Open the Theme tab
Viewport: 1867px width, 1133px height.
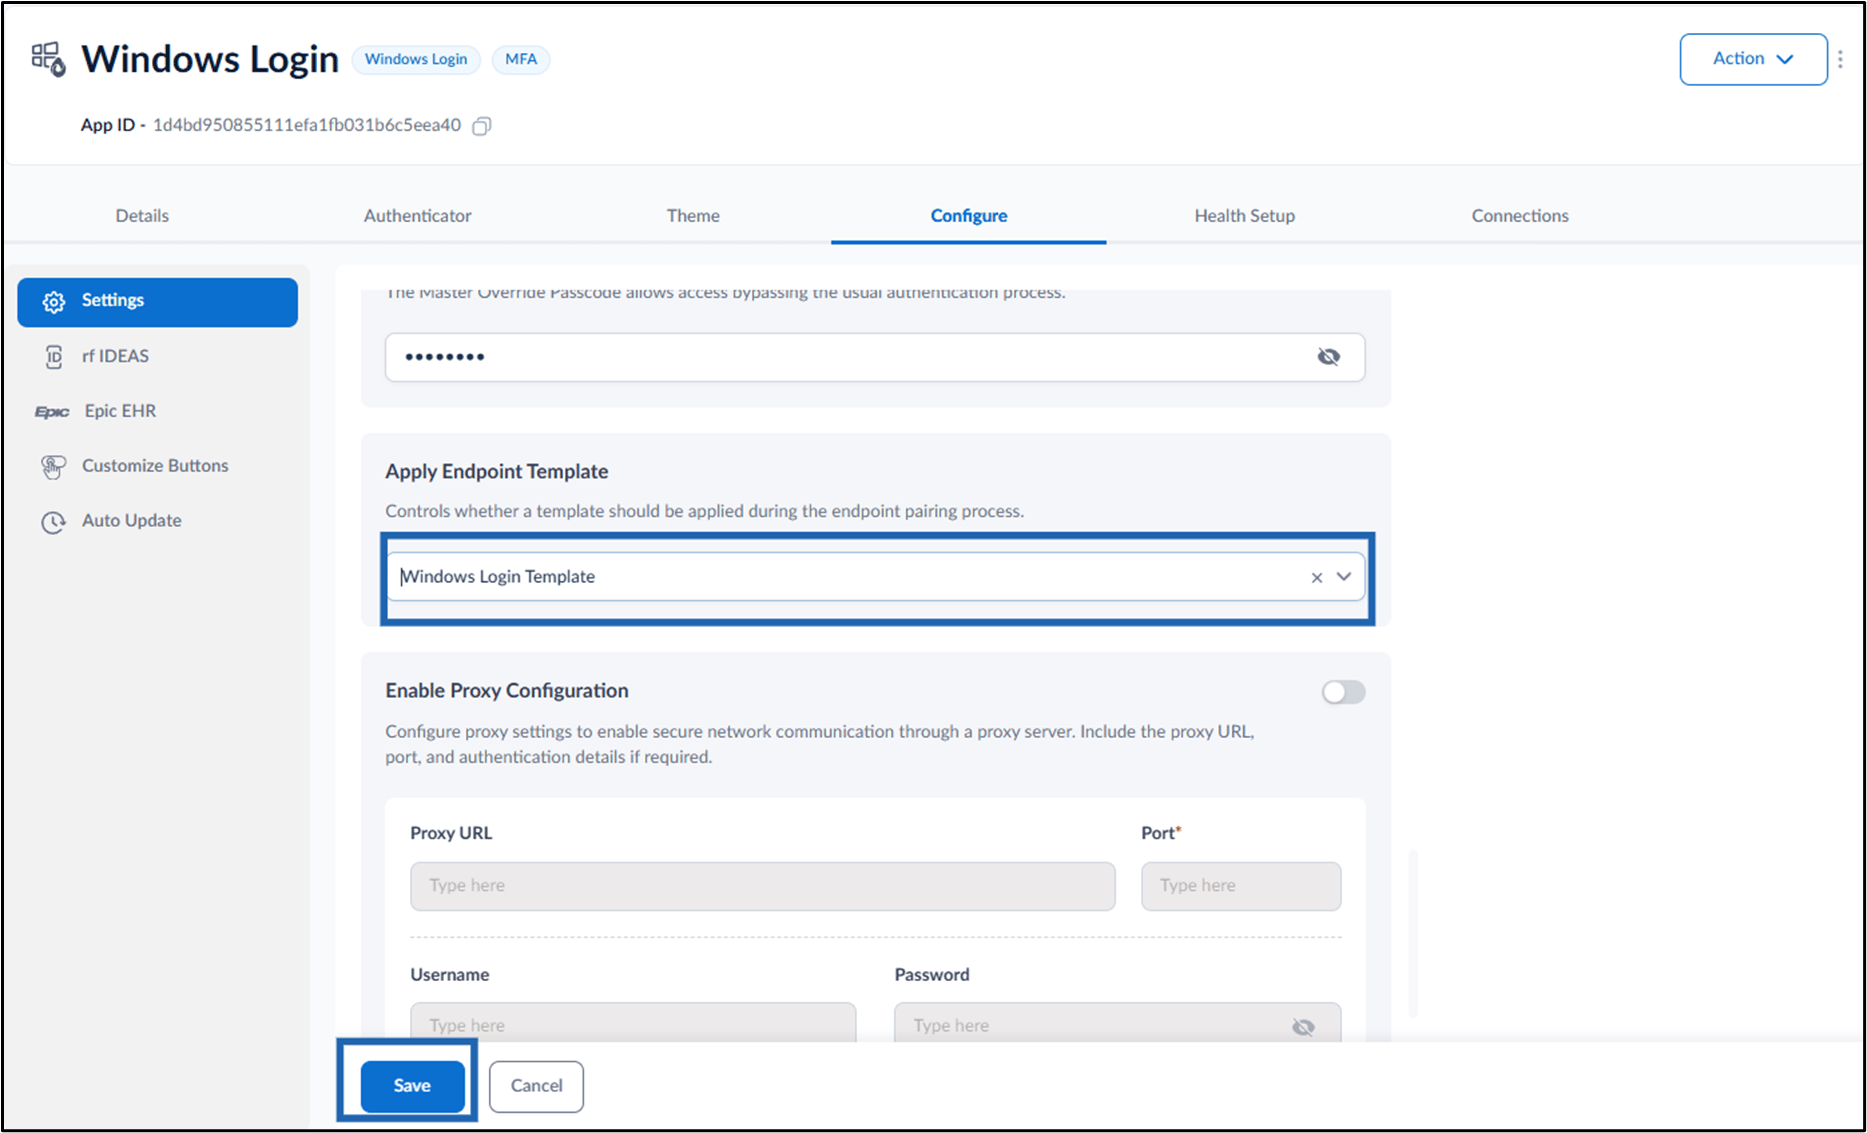[x=693, y=216]
